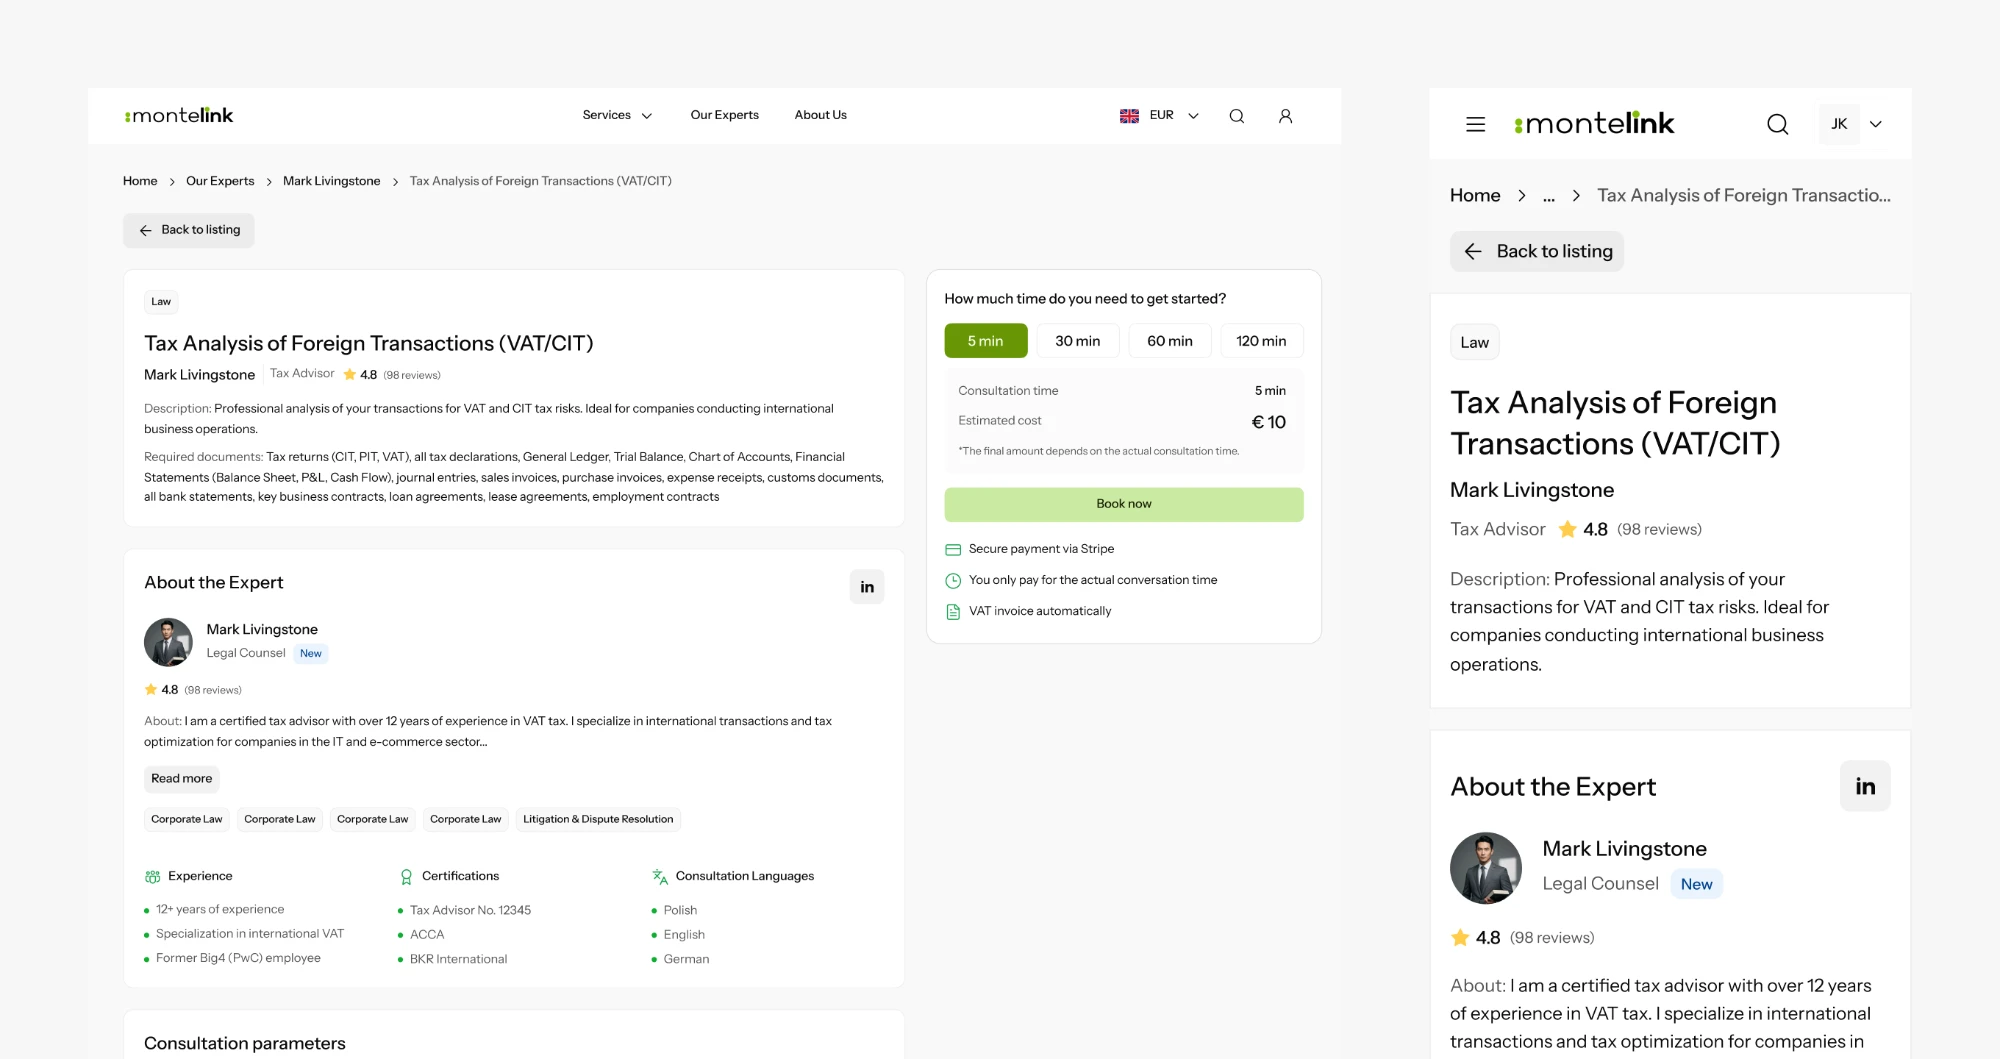The image size is (2000, 1059).
Task: Open the user account icon in desktop header
Action: (1286, 116)
